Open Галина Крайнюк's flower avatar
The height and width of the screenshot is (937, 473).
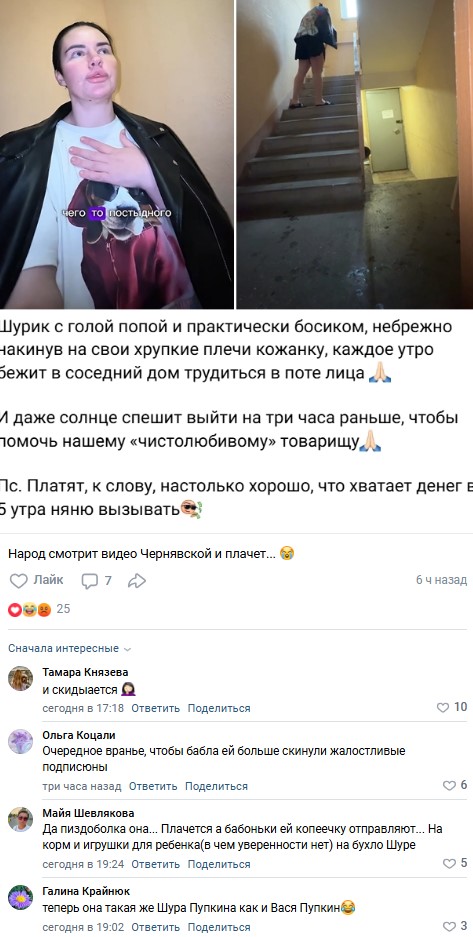click(x=20, y=897)
